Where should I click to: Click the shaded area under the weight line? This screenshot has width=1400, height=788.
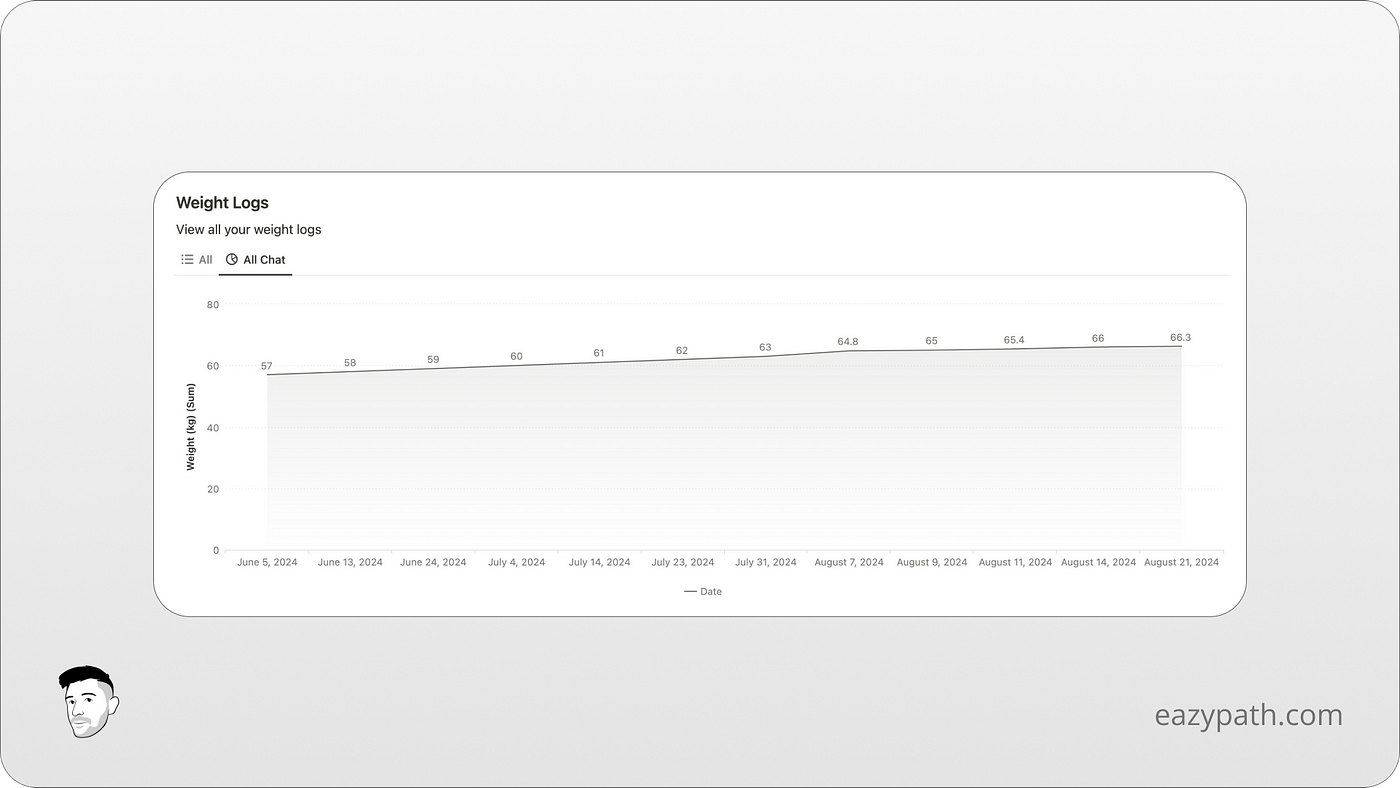point(700,460)
